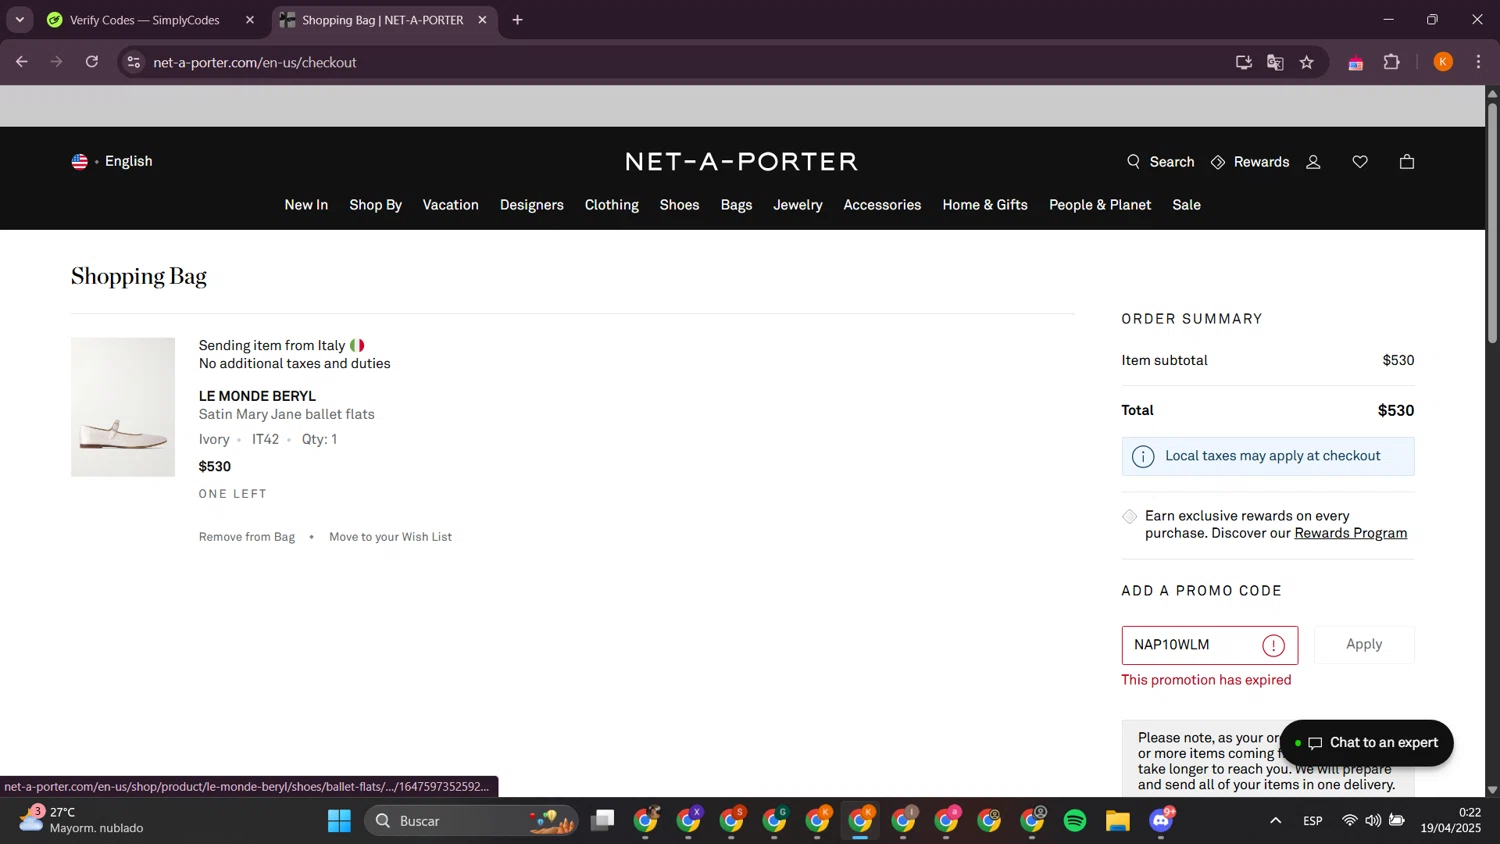This screenshot has height=844, width=1500.
Task: Open Spotify from the taskbar
Action: click(1075, 821)
